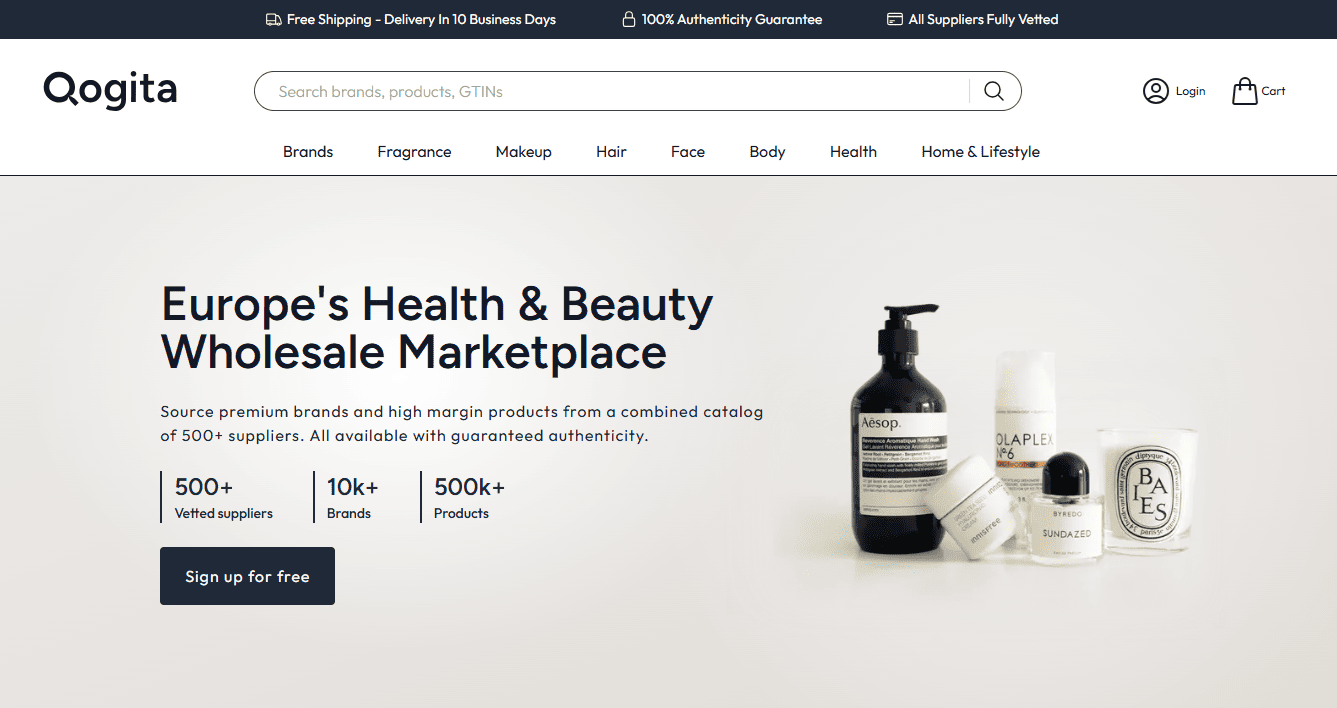
Task: Open the user Login icon
Action: pos(1155,91)
